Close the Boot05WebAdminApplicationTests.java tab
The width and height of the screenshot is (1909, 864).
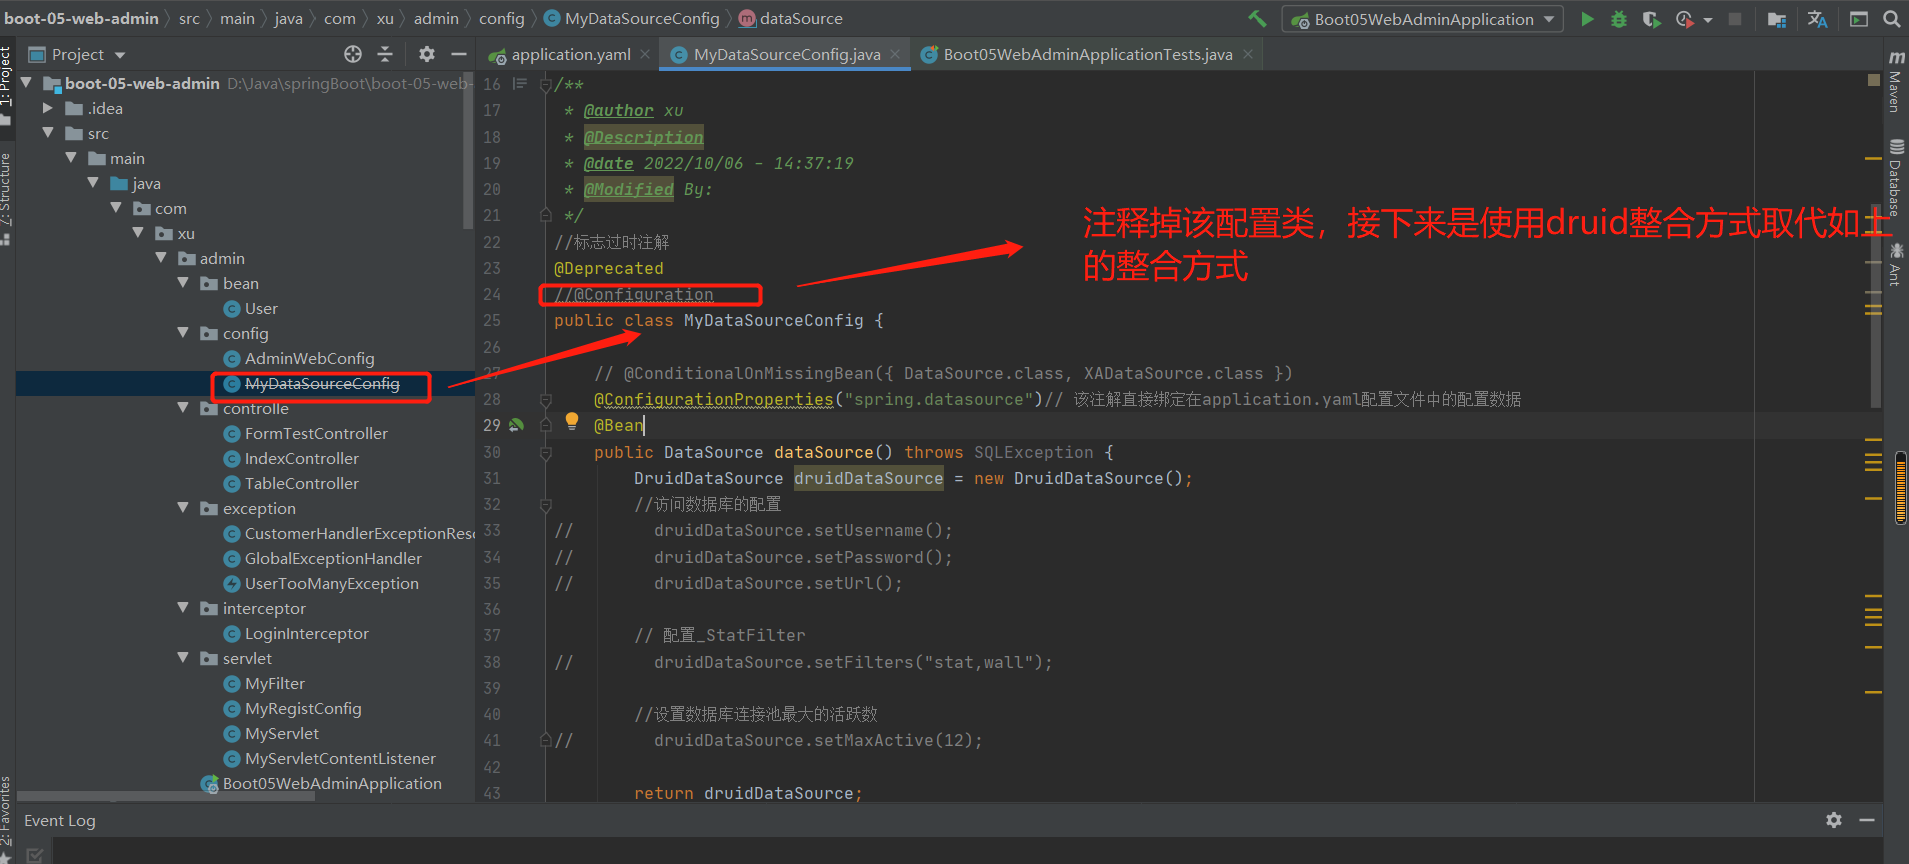[x=1248, y=54]
